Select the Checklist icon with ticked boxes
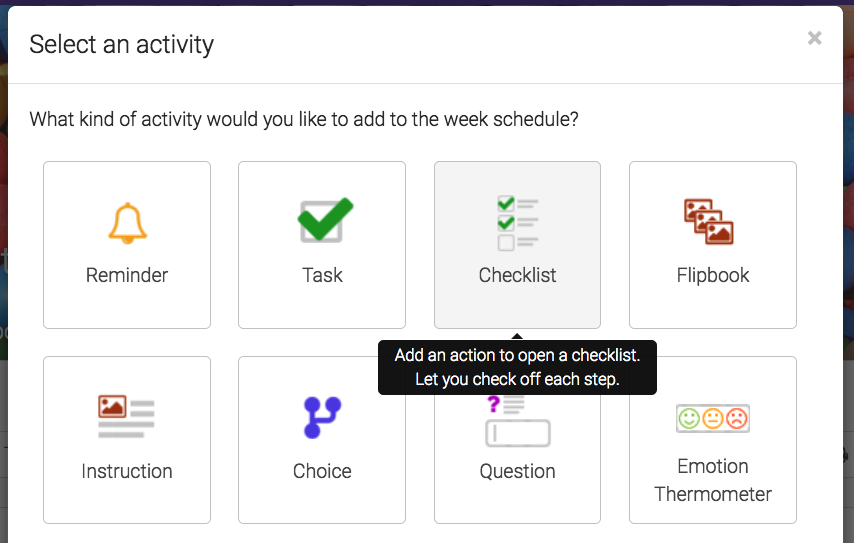The height and width of the screenshot is (543, 854). 517,222
